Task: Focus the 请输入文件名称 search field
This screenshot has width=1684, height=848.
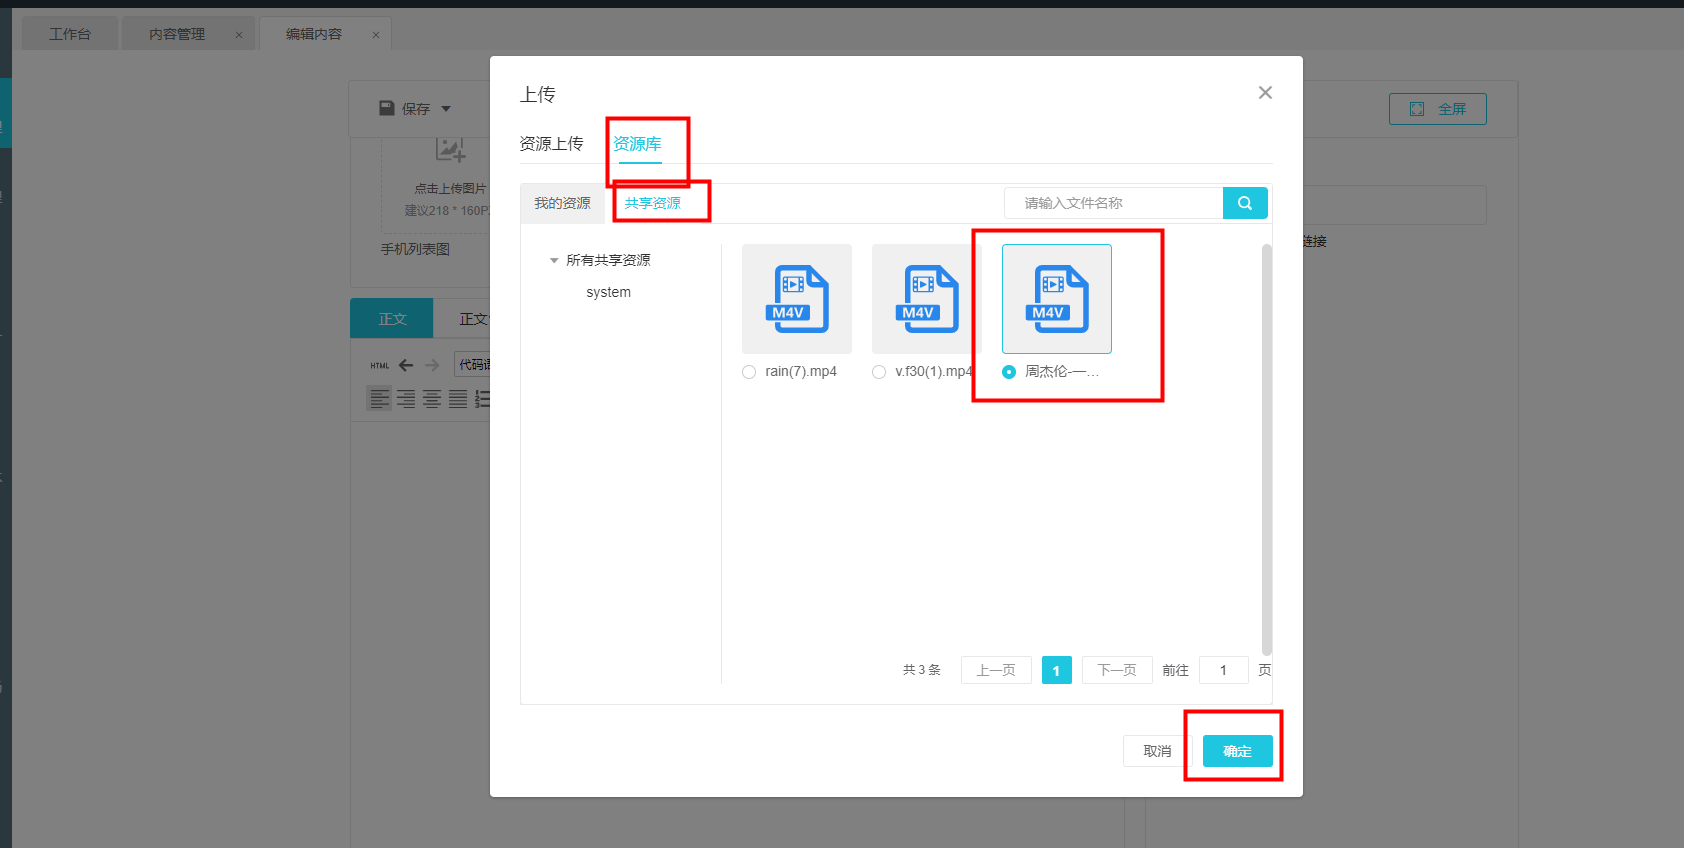Action: point(1114,203)
